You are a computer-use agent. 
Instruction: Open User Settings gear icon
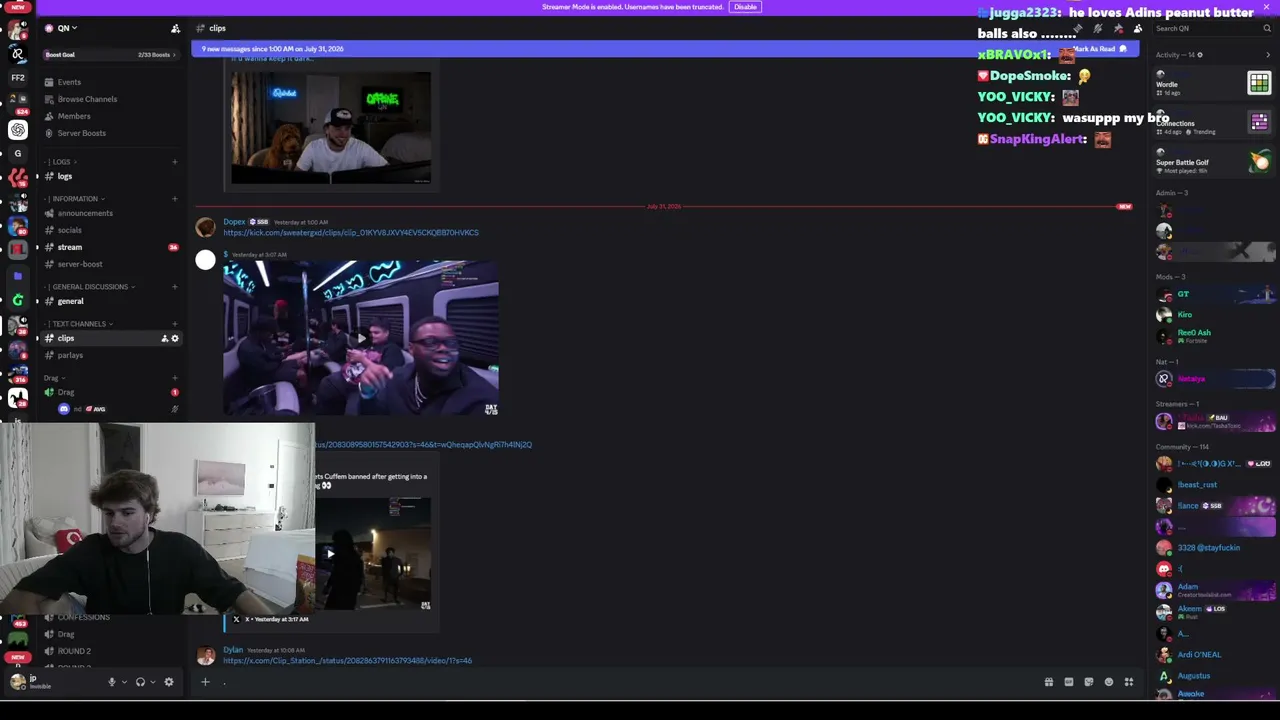pos(169,682)
